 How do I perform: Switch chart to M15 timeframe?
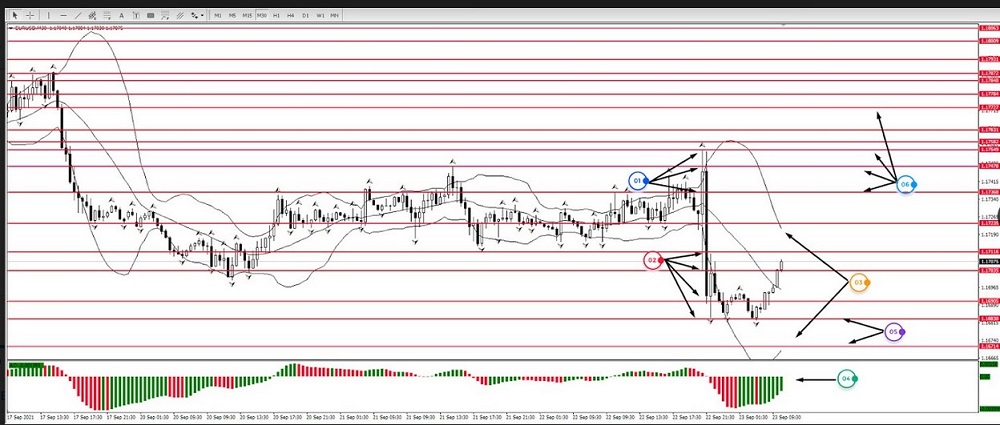247,15
